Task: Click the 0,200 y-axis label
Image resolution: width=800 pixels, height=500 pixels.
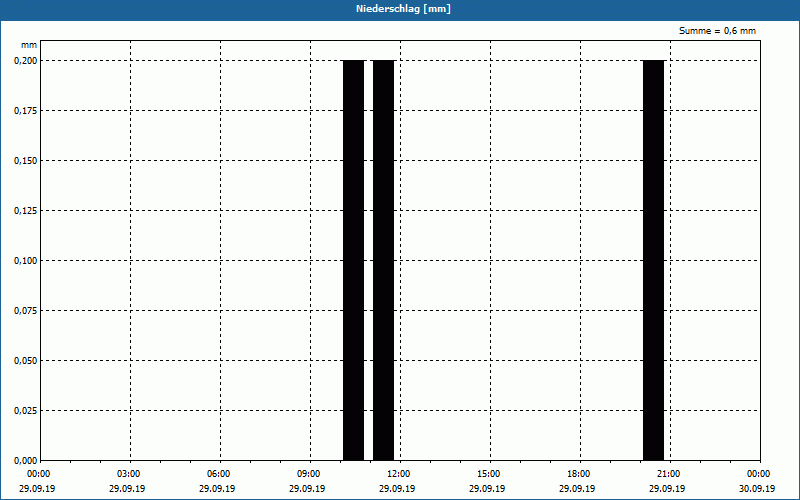Action: pos(25,61)
